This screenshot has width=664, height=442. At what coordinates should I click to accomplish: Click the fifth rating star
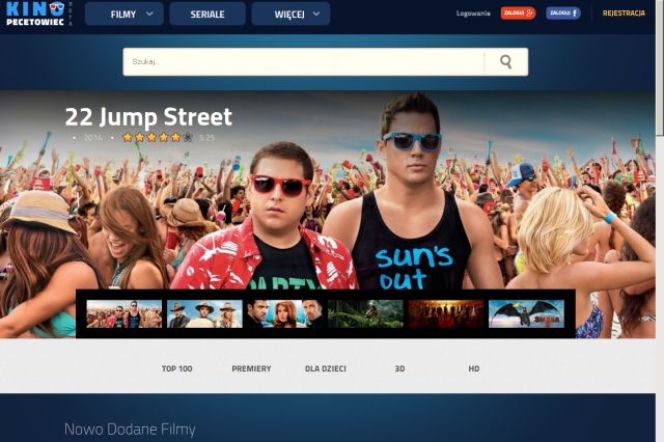point(176,137)
